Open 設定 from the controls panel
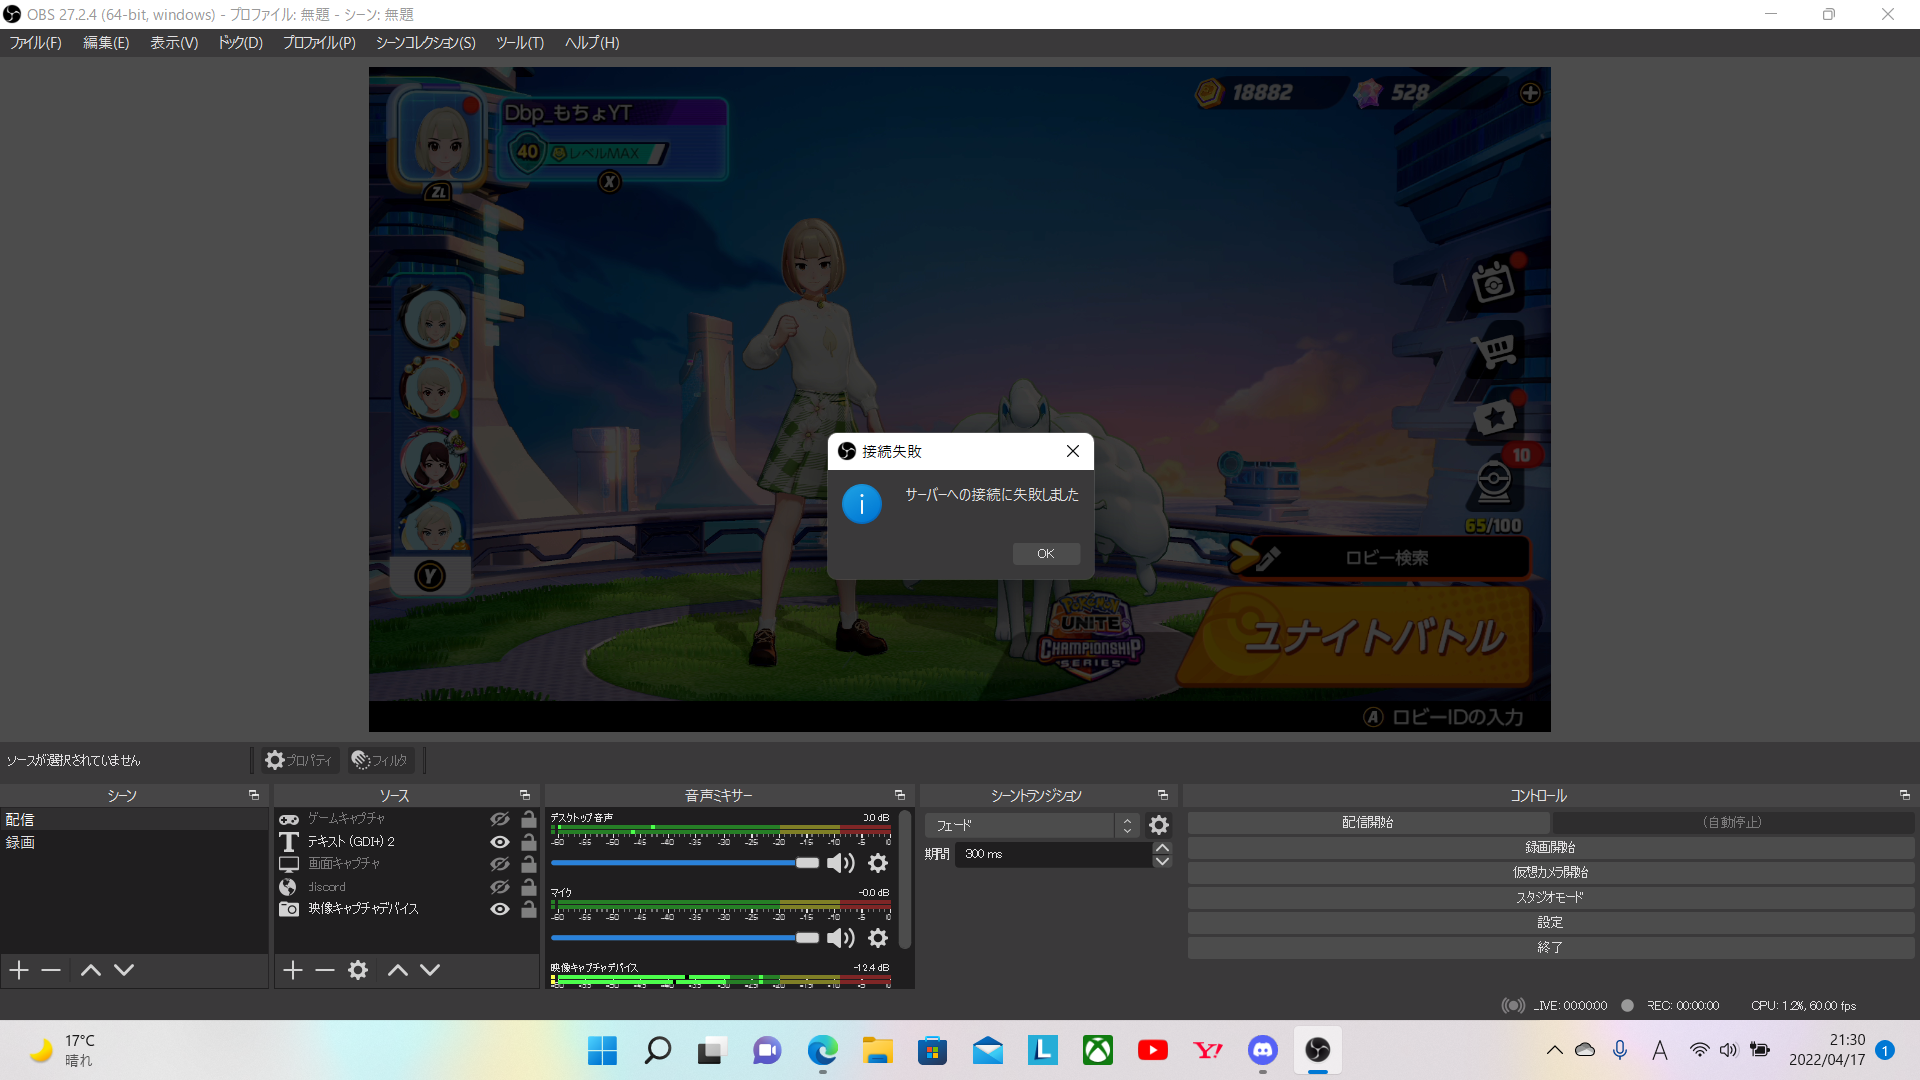 [x=1550, y=922]
